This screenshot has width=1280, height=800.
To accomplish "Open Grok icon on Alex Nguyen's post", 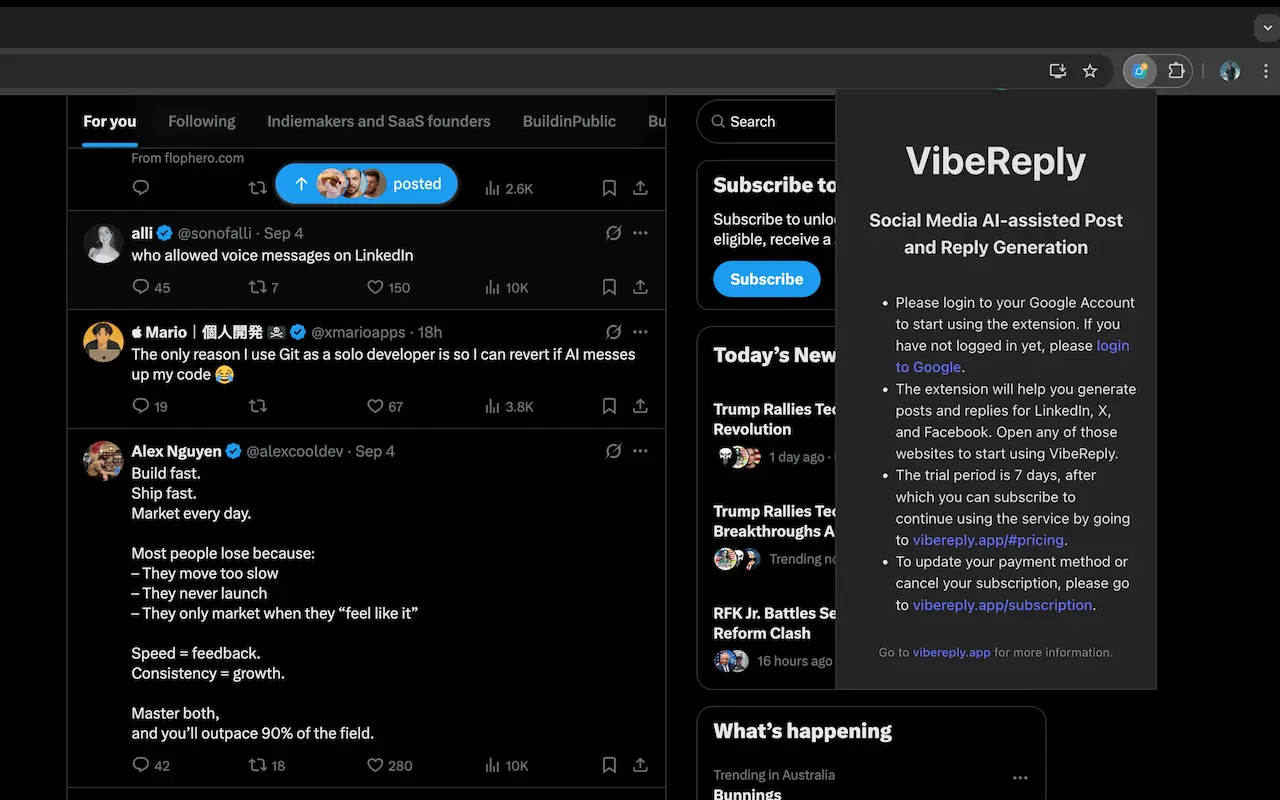I will 614,451.
